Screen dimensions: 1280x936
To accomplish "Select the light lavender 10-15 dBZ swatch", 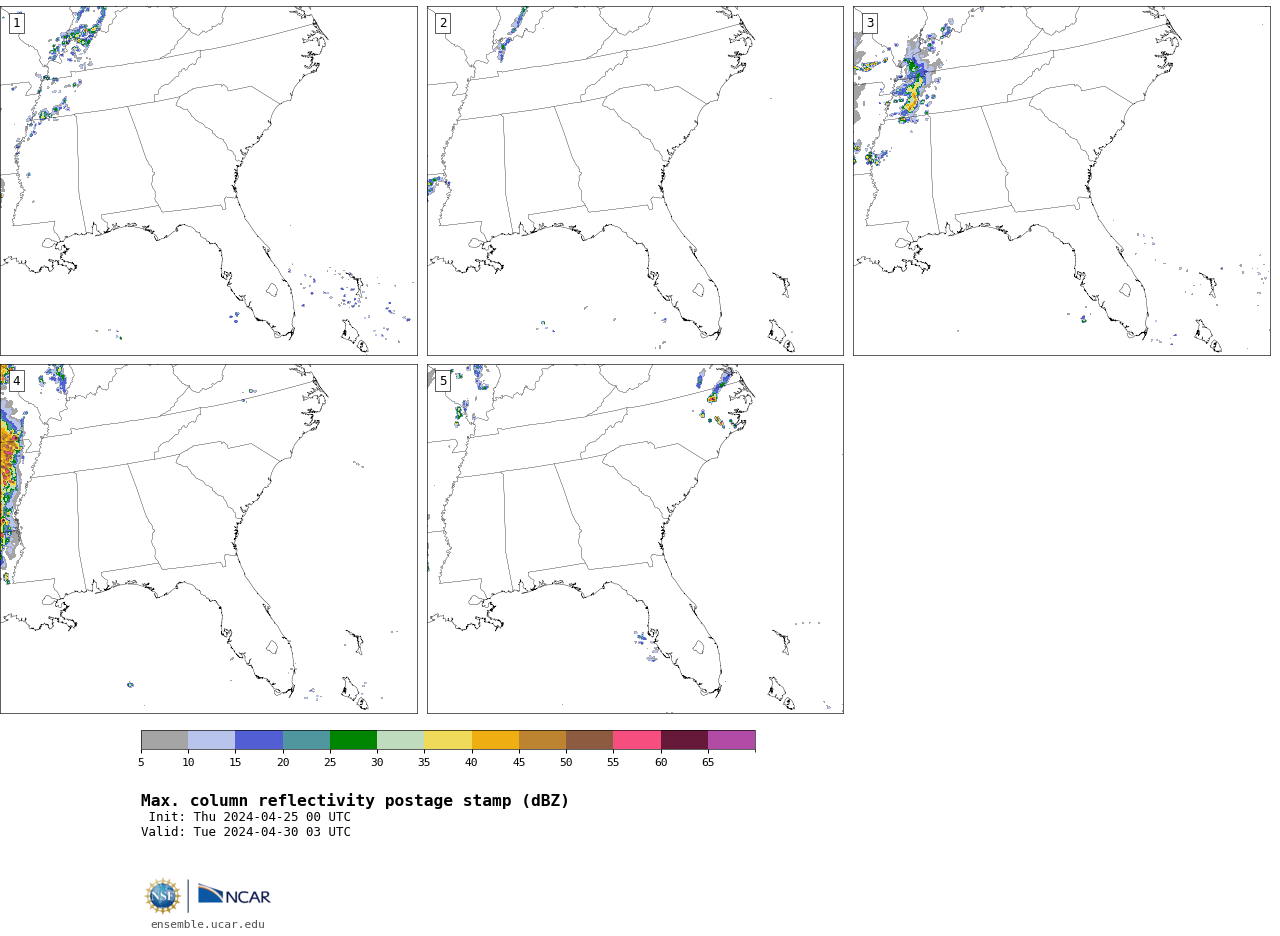I will click(212, 740).
